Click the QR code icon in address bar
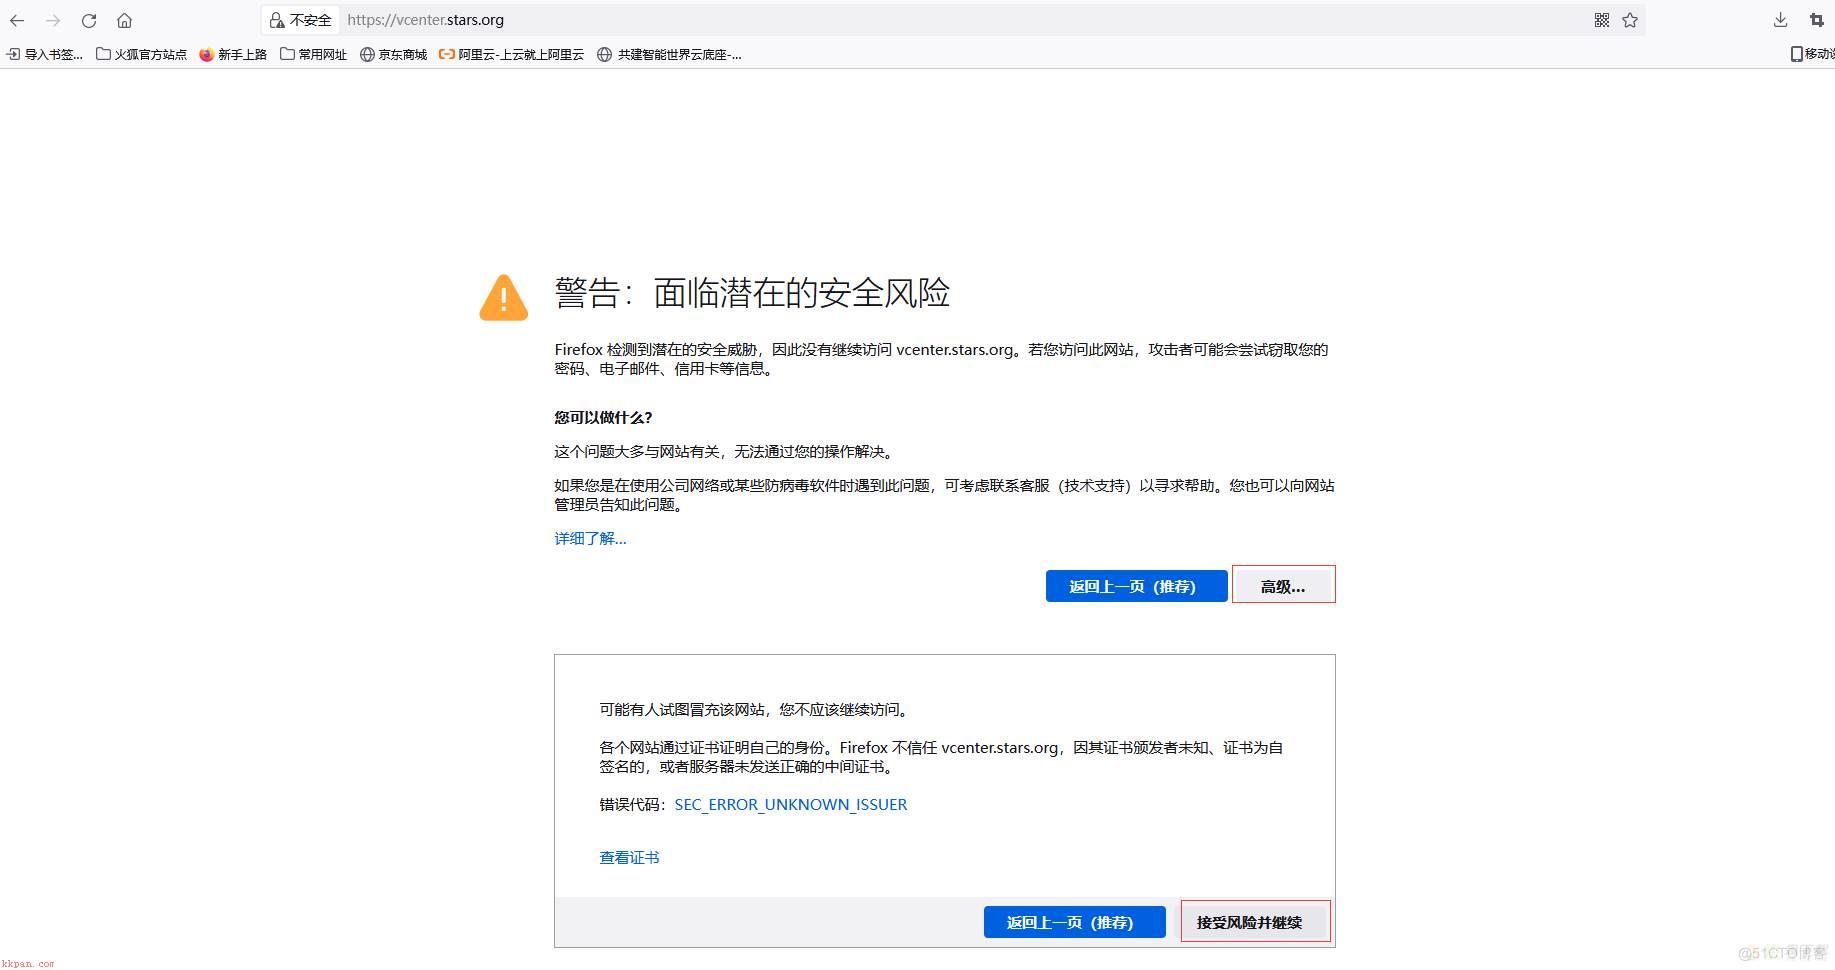This screenshot has height=970, width=1835. point(1602,20)
